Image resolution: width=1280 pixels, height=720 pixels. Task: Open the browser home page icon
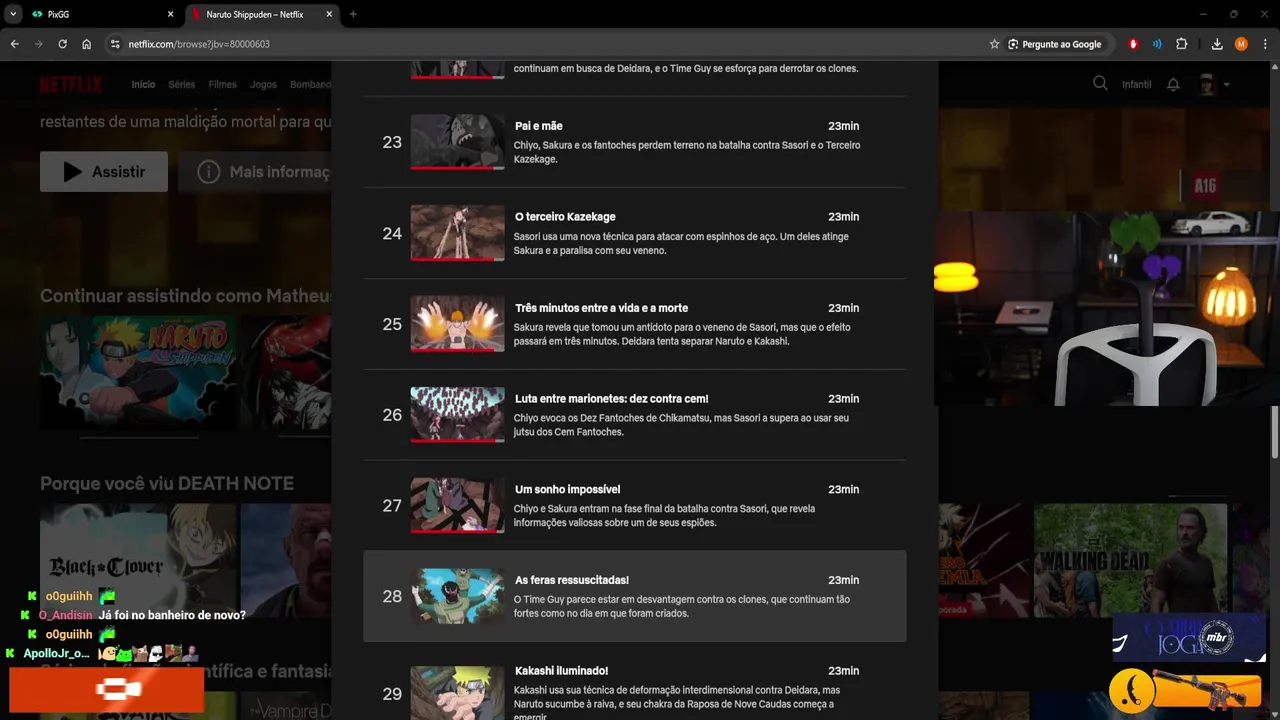coord(87,44)
